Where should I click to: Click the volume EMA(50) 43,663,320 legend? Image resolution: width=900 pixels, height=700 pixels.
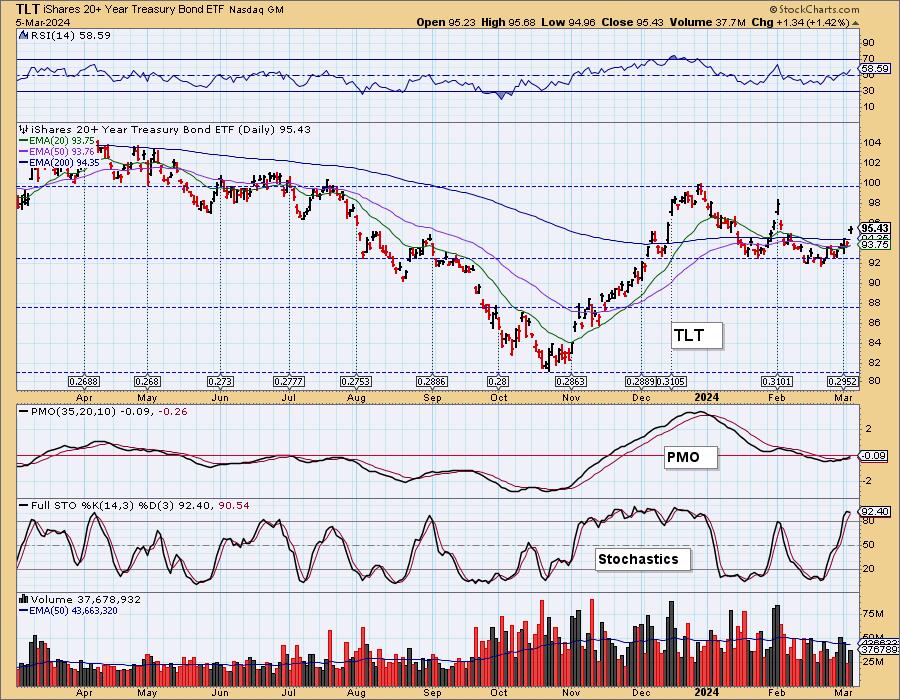73,610
